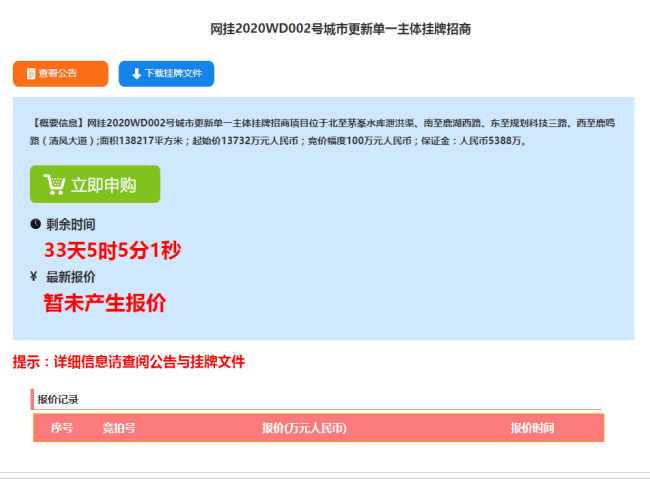Click the 查看公告 orange button
Screen dimensions: 650x479
(61, 74)
